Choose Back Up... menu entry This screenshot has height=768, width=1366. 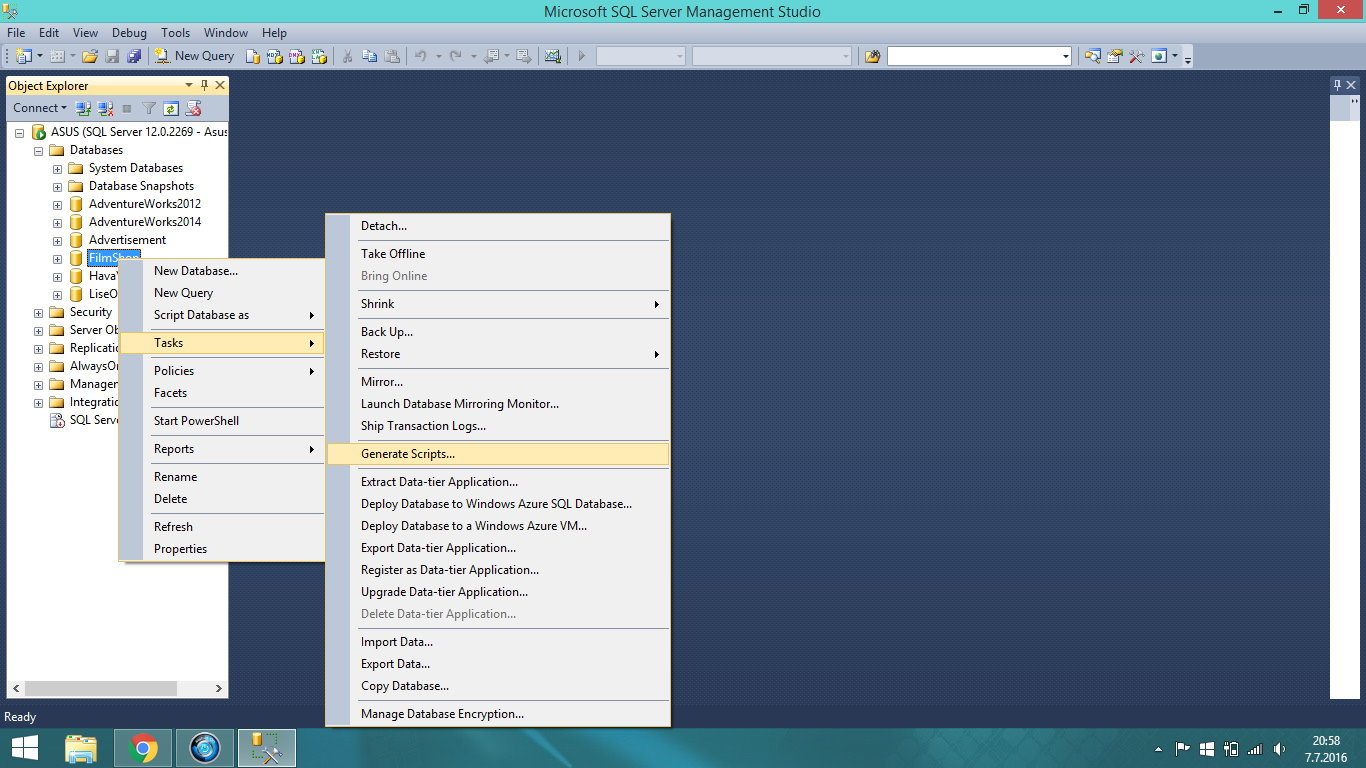click(498, 332)
